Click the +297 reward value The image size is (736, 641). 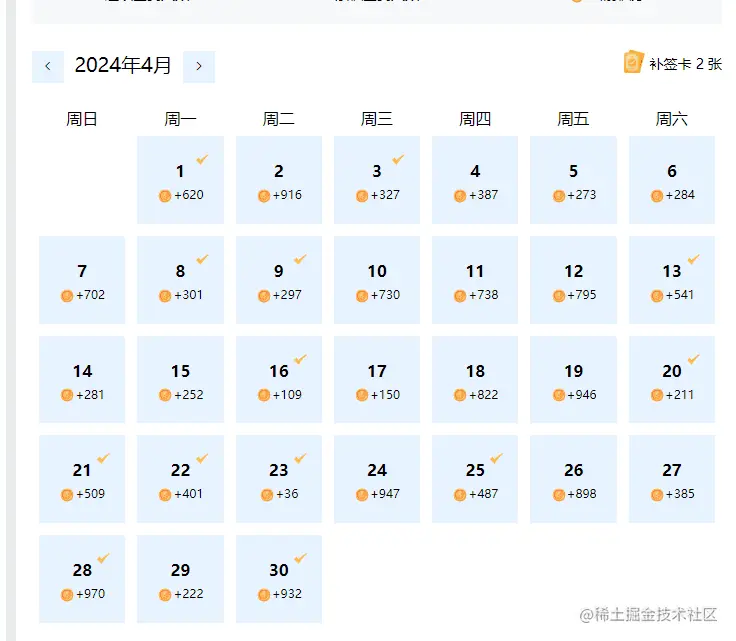(287, 295)
